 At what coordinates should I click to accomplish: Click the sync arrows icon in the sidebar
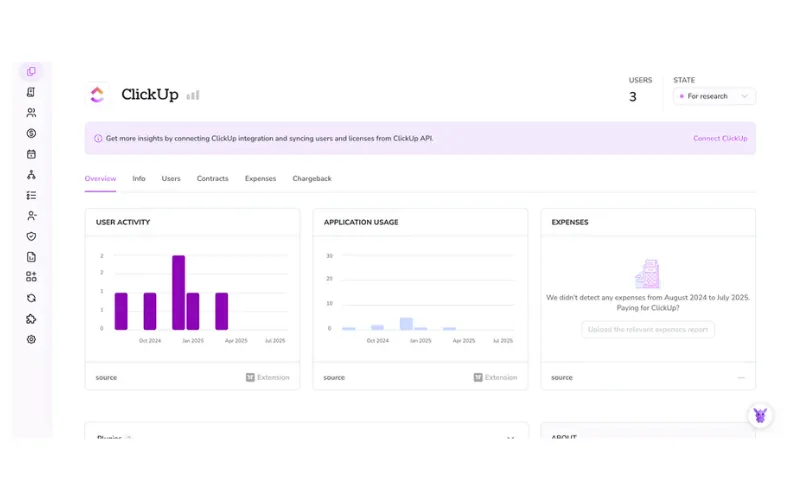(x=31, y=298)
